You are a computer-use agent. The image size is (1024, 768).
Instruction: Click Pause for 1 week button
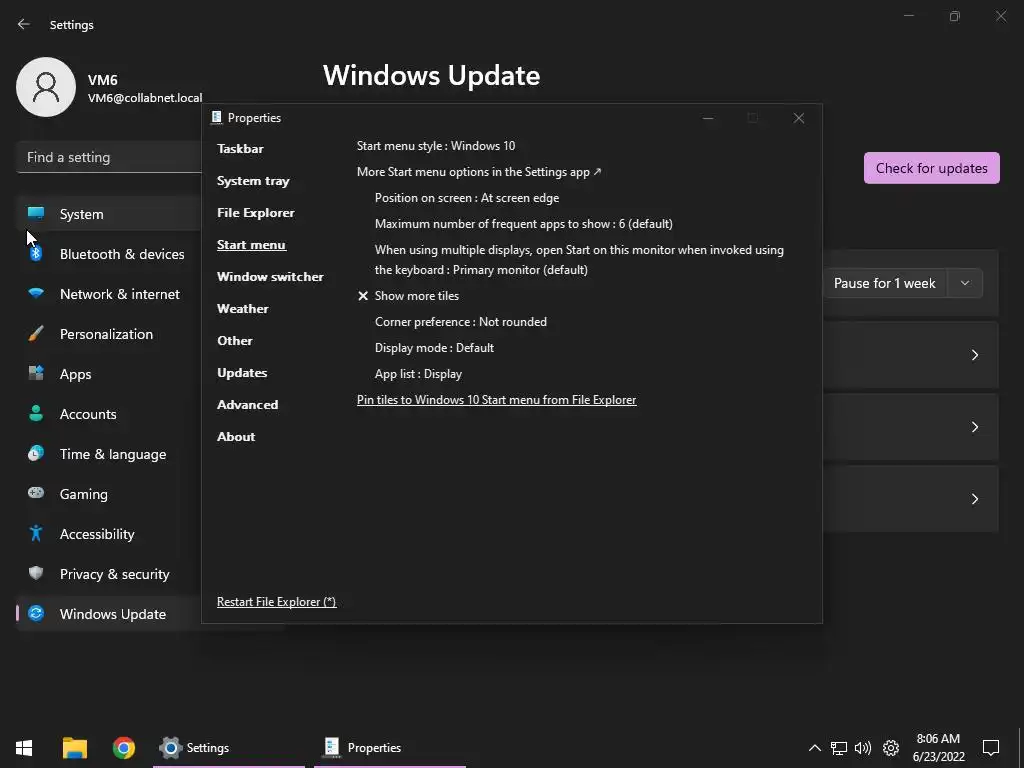coord(885,283)
